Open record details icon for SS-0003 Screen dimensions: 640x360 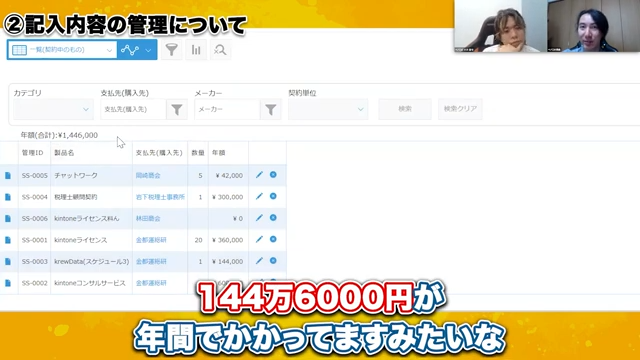8,262
